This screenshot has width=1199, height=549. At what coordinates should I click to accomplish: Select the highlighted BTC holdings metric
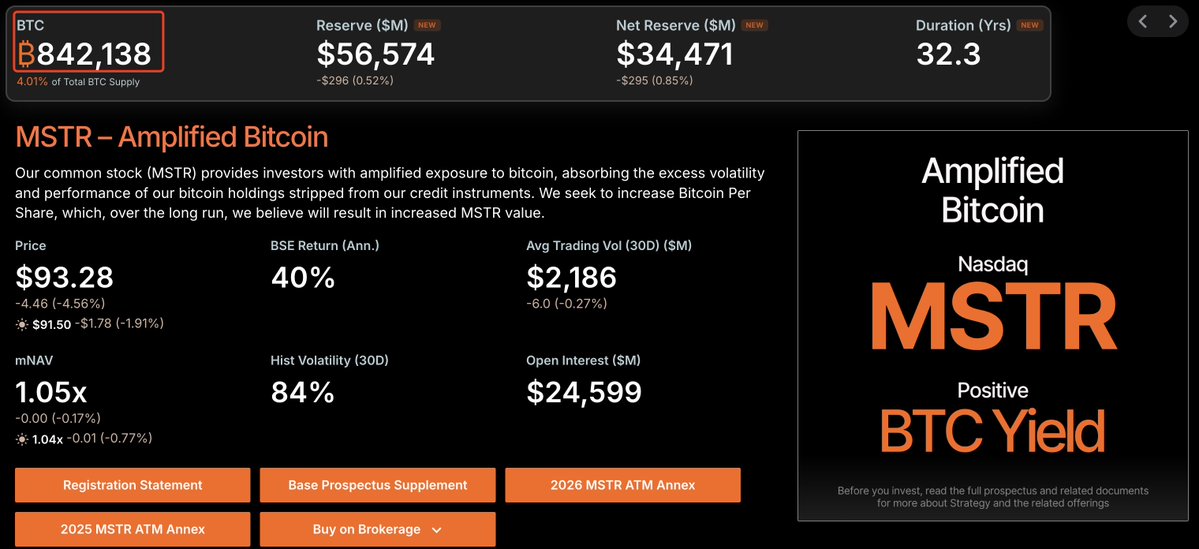coord(89,41)
